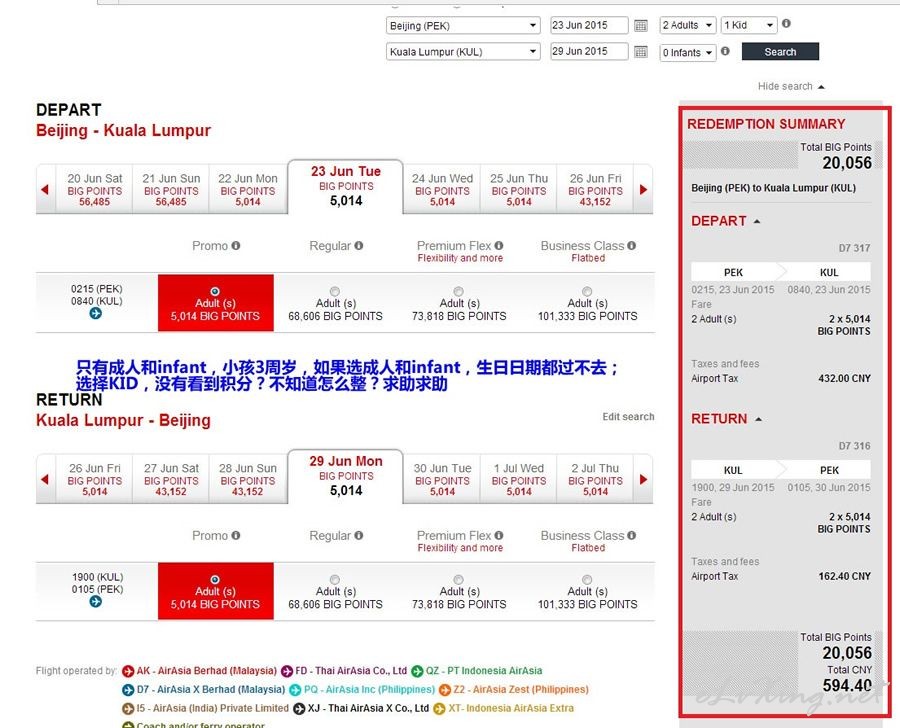Click the Regular info icon in Depart section
Viewport: 900px width, 728px height.
coord(359,246)
